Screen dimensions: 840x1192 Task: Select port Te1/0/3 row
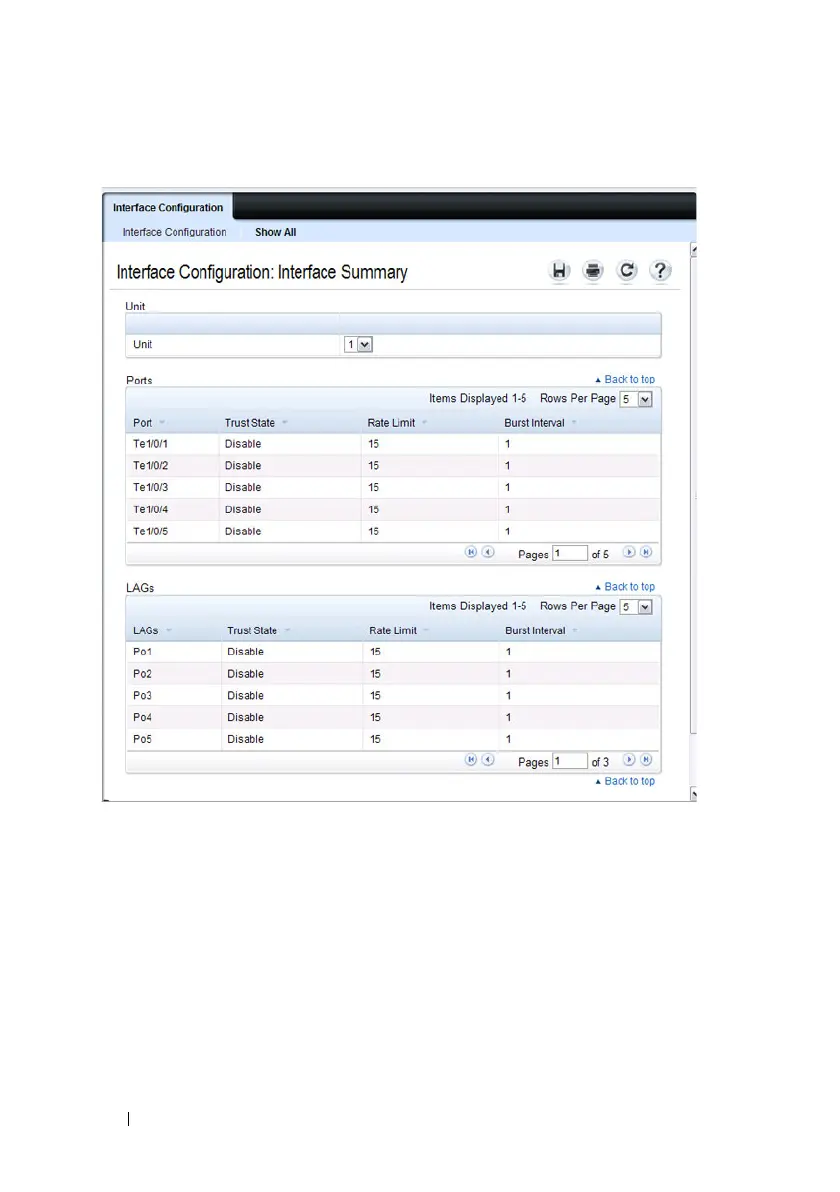(393, 487)
